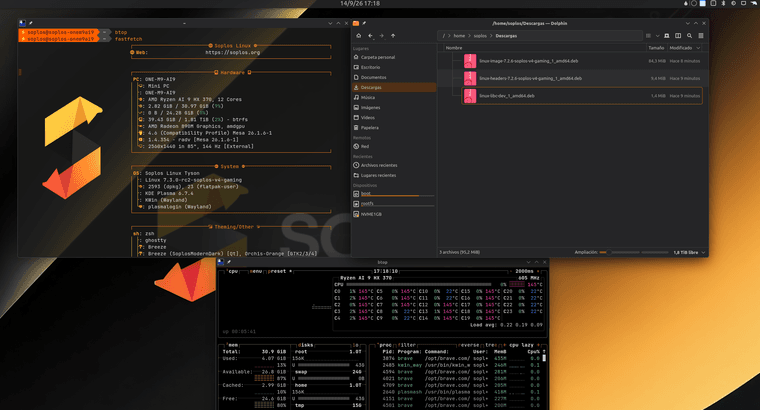Open Bluetooth icon in system tray
This screenshot has width=760, height=410.
tap(723, 3)
